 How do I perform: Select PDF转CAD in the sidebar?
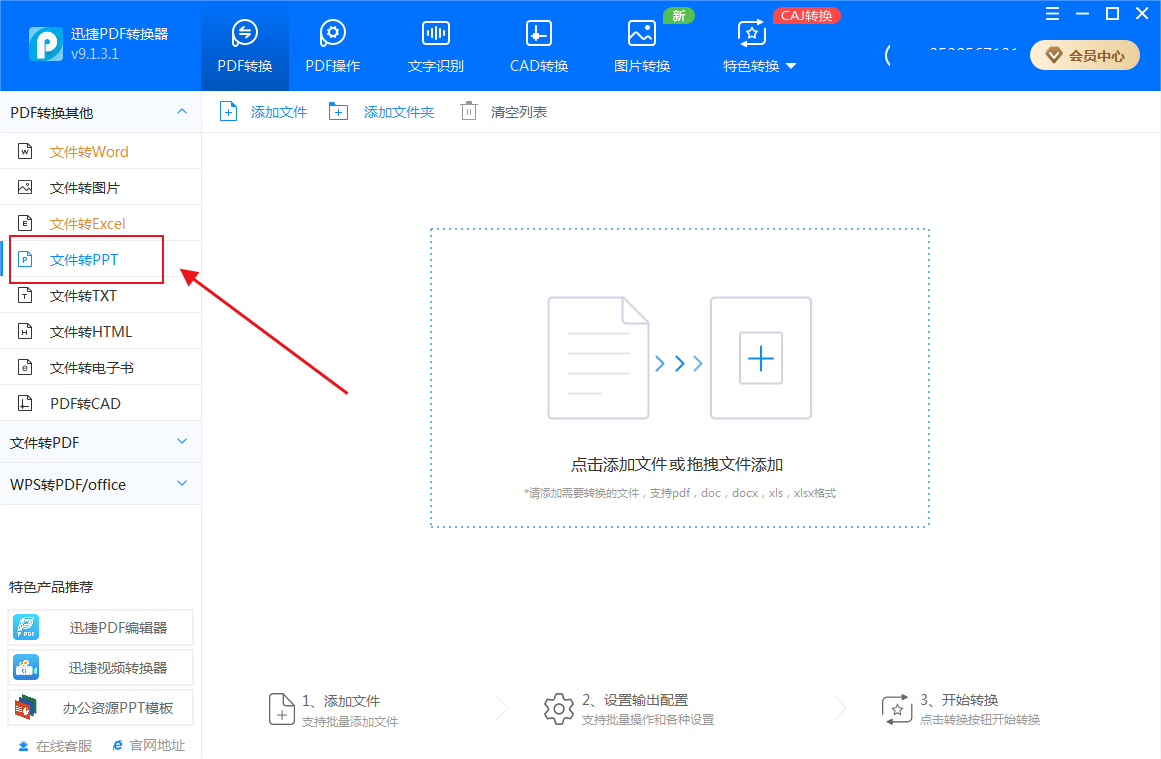point(101,404)
